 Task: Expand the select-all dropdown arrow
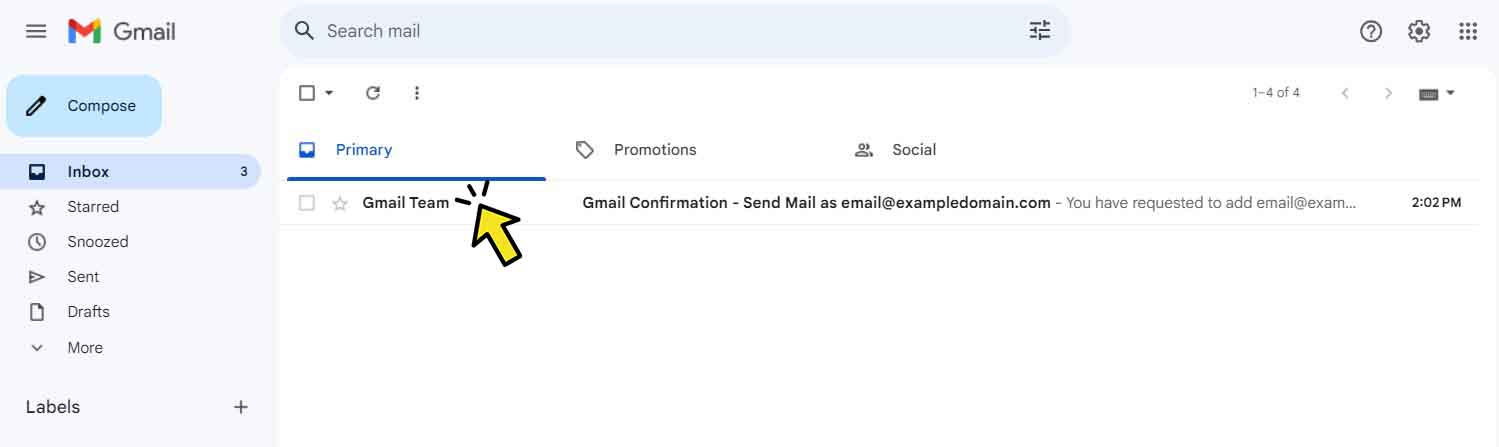pos(329,93)
